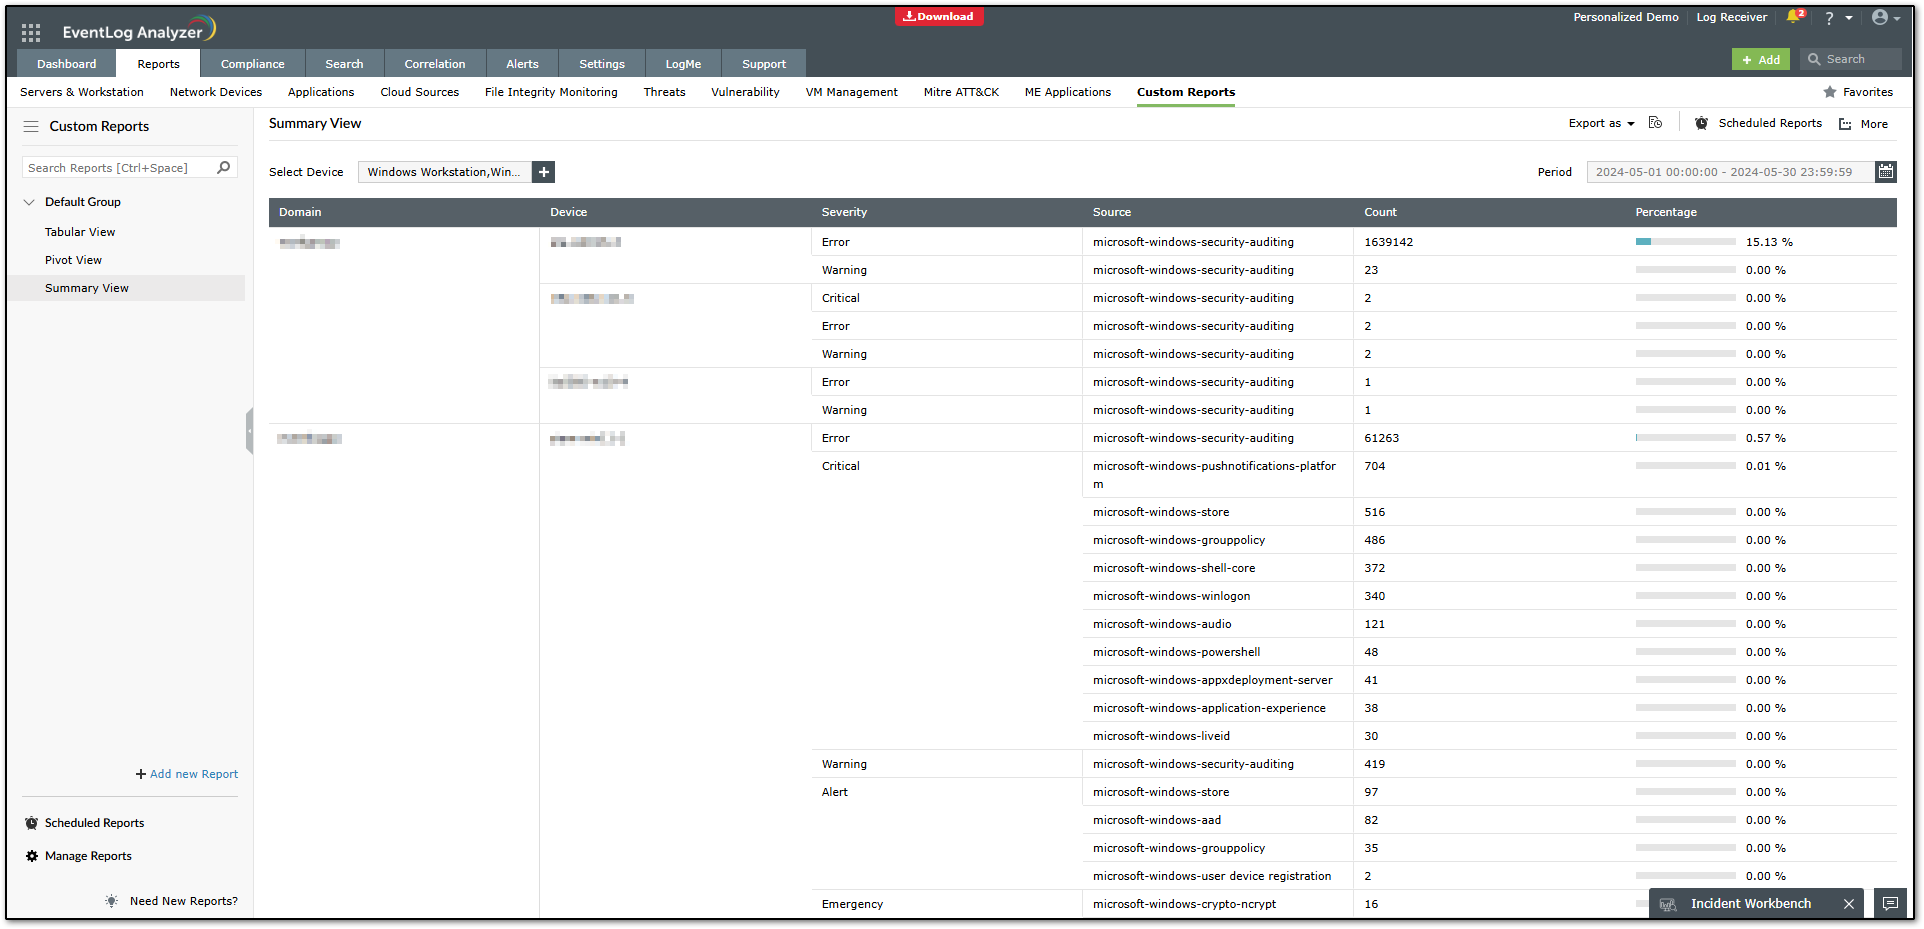The width and height of the screenshot is (1924, 929).
Task: Click the search reports magnifier icon
Action: tap(224, 168)
